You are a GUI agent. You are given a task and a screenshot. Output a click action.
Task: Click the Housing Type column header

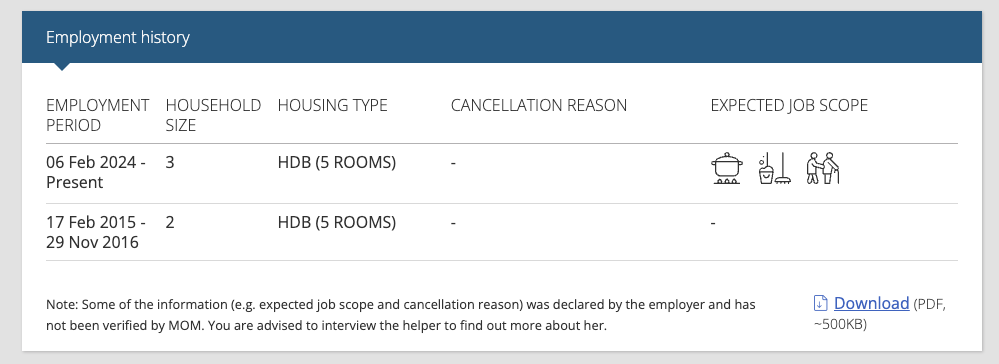click(333, 105)
